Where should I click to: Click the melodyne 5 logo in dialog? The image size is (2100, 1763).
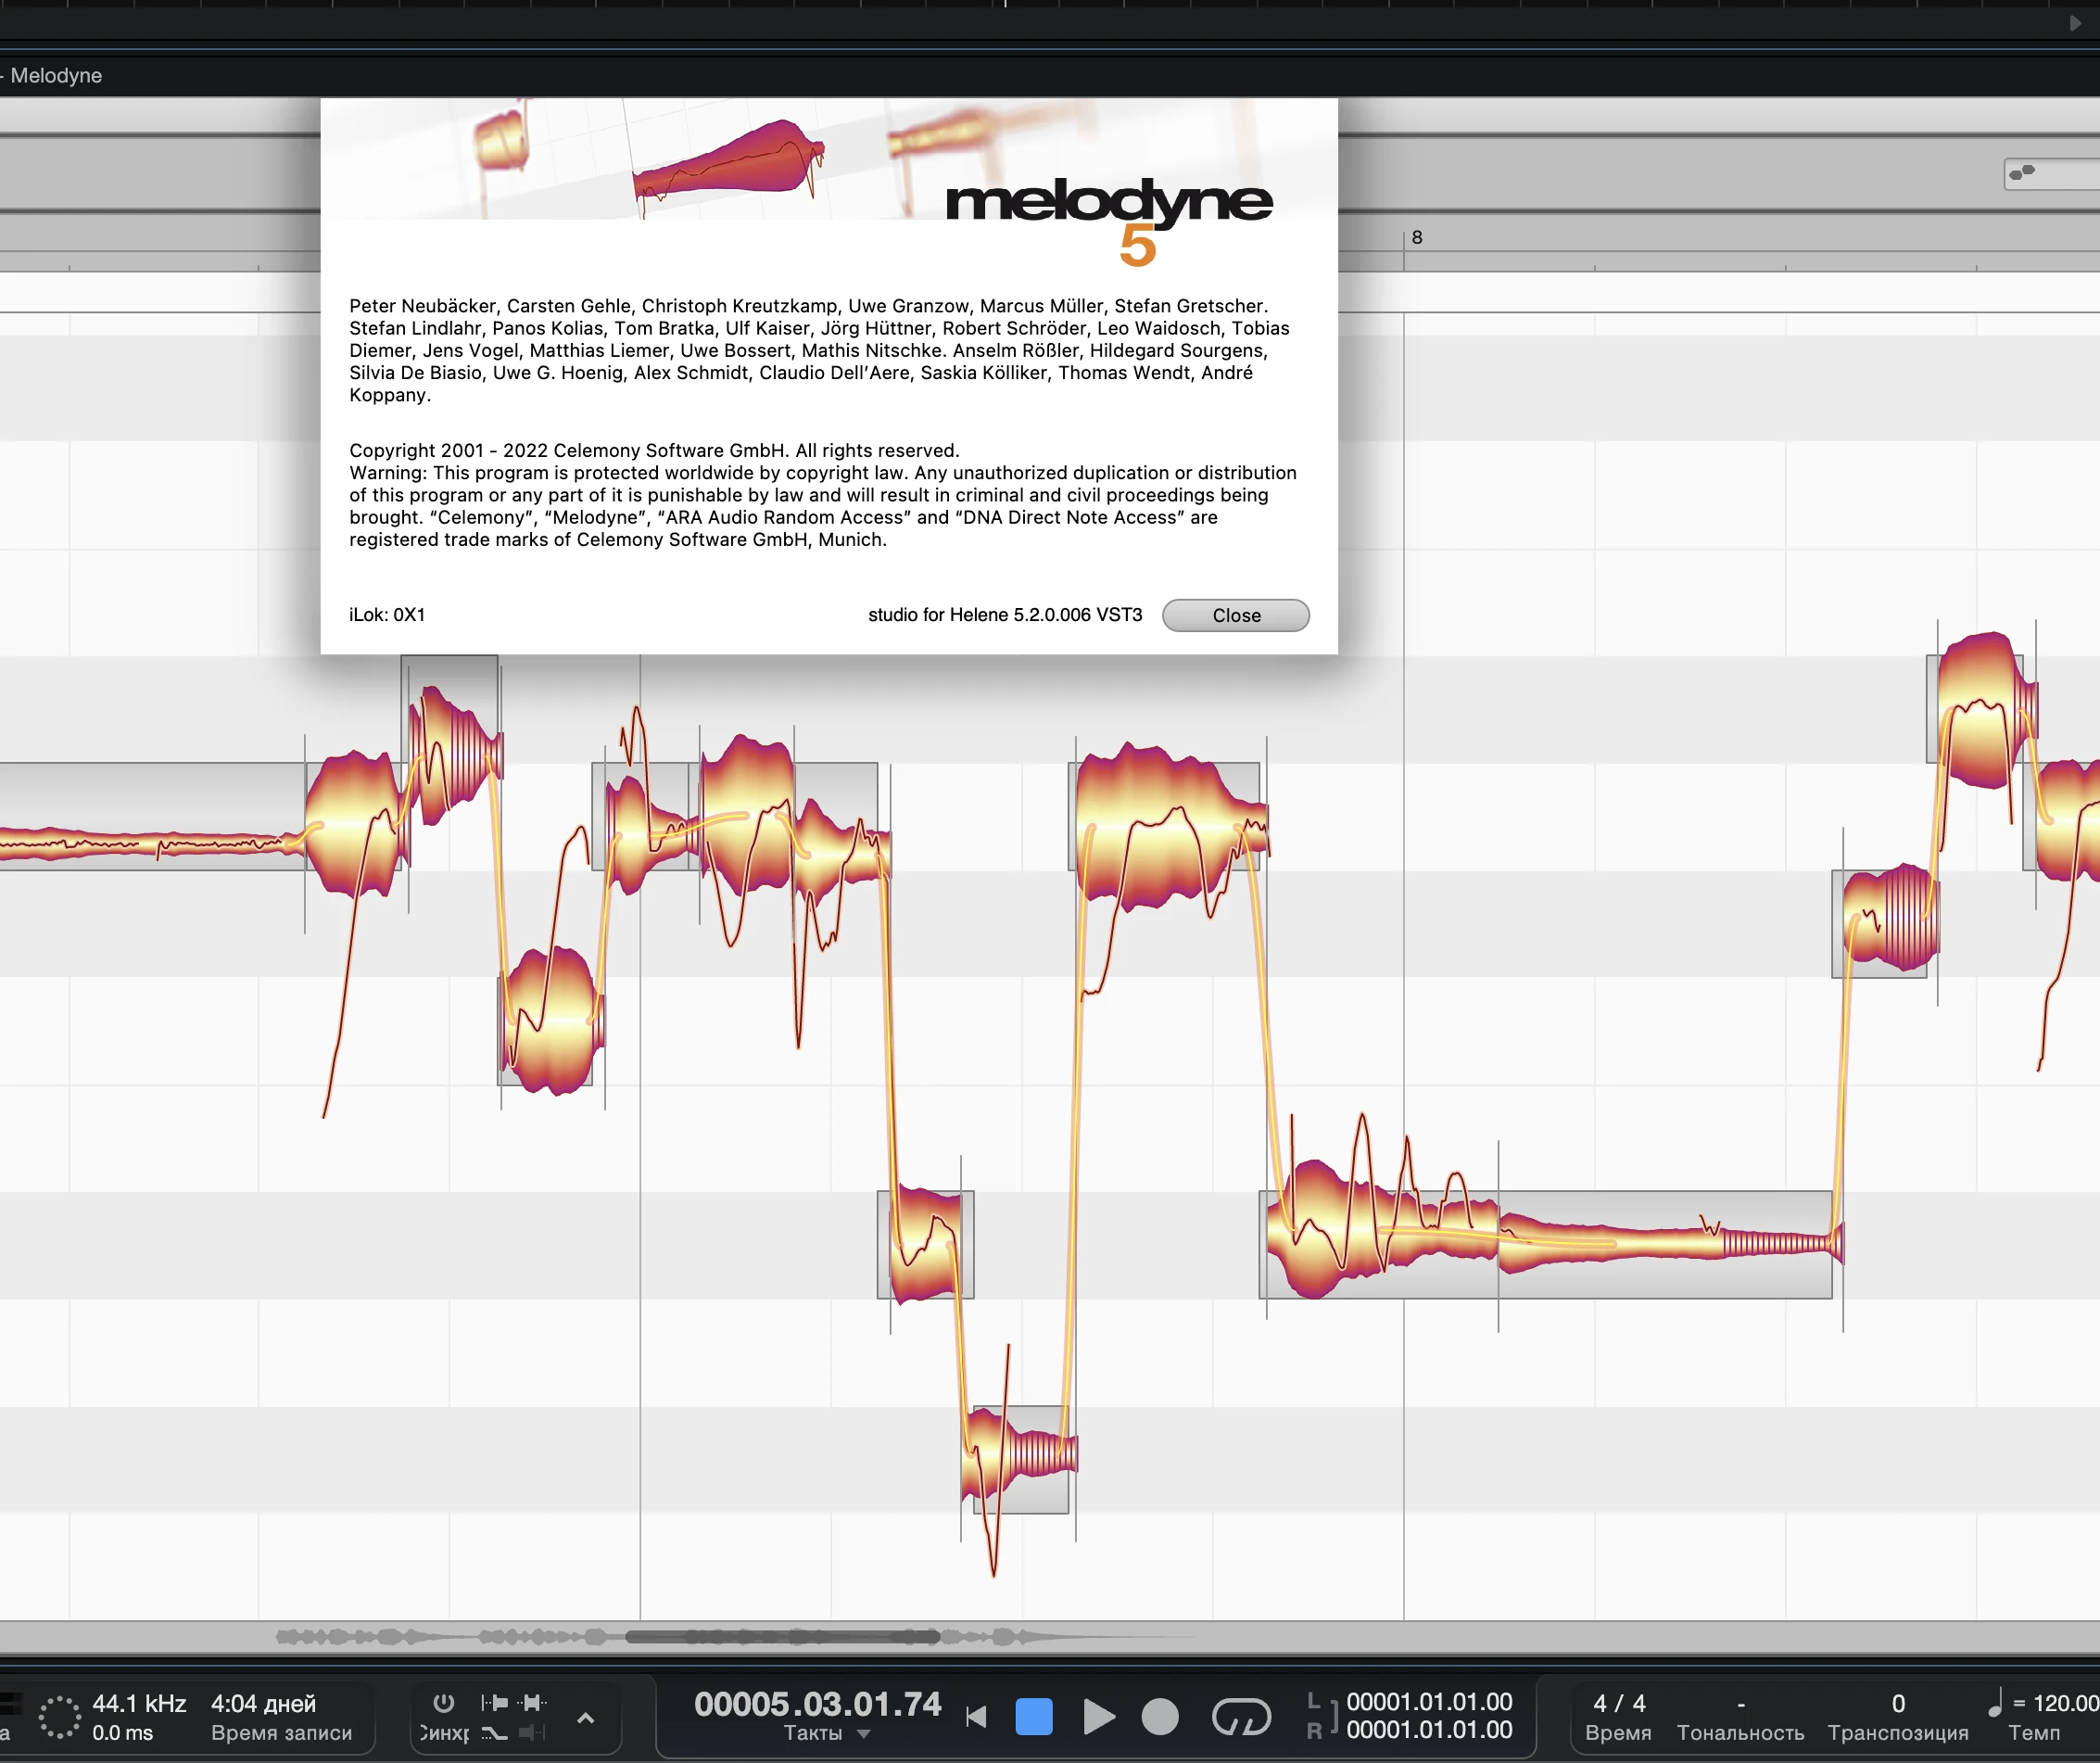point(1109,221)
